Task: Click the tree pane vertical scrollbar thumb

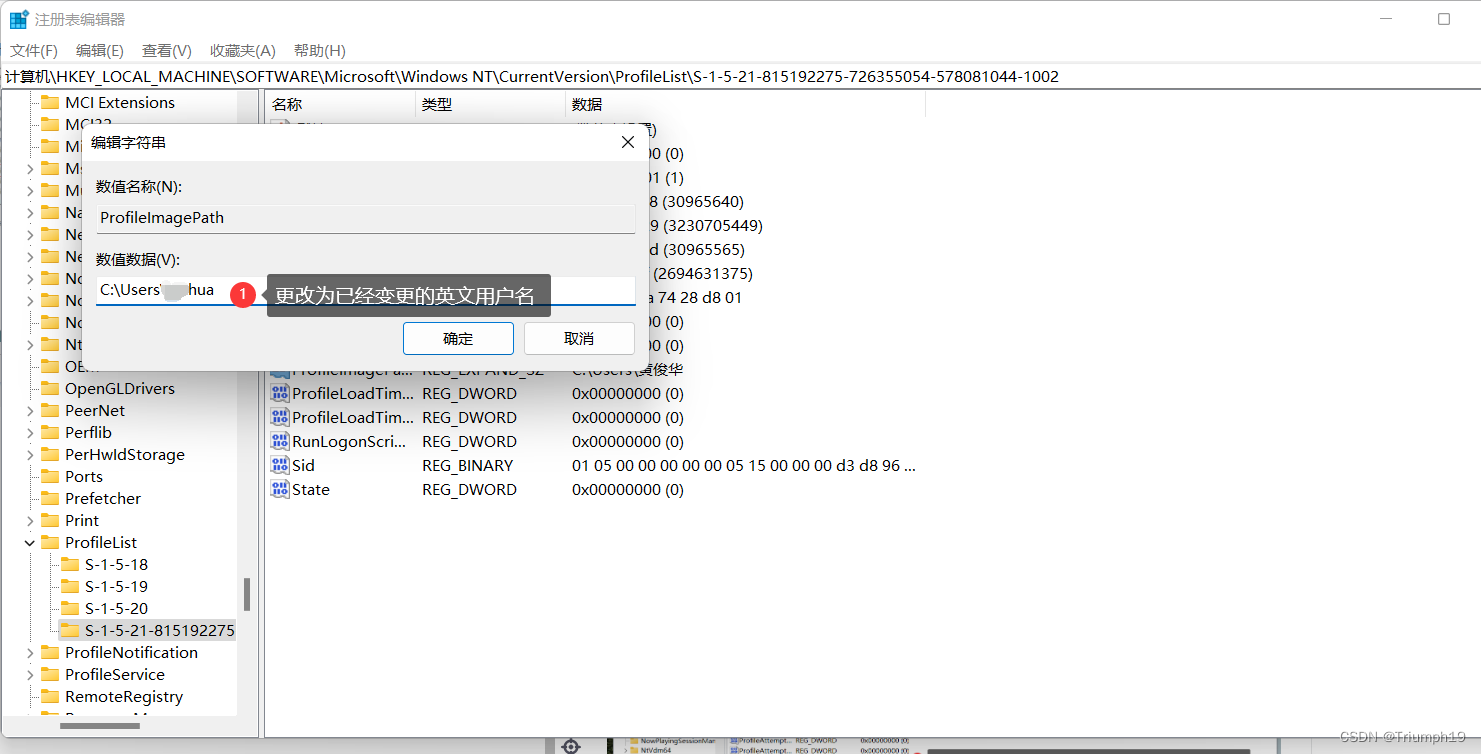Action: click(x=247, y=595)
